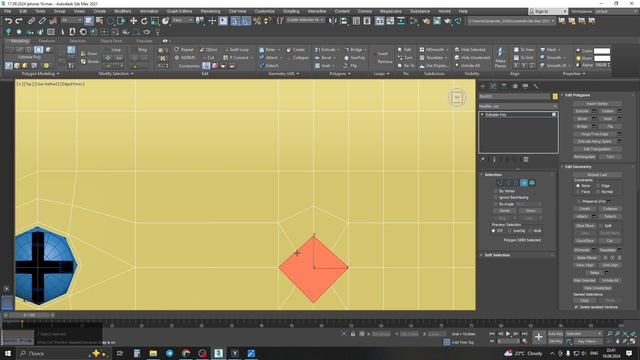
Task: Switch to the Modeling ribbon tab
Action: pyautogui.click(x=19, y=41)
